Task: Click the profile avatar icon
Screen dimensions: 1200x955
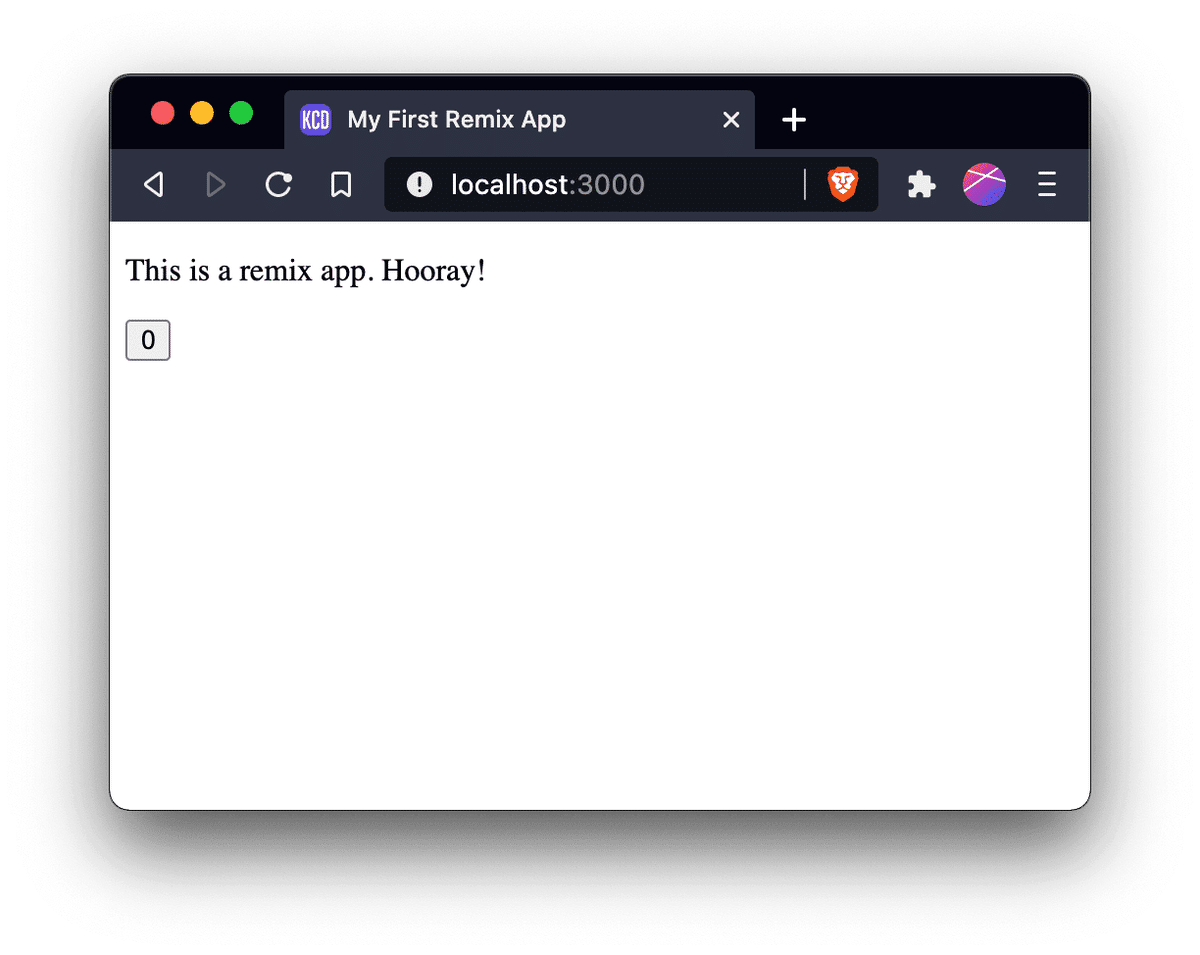Action: [984, 184]
